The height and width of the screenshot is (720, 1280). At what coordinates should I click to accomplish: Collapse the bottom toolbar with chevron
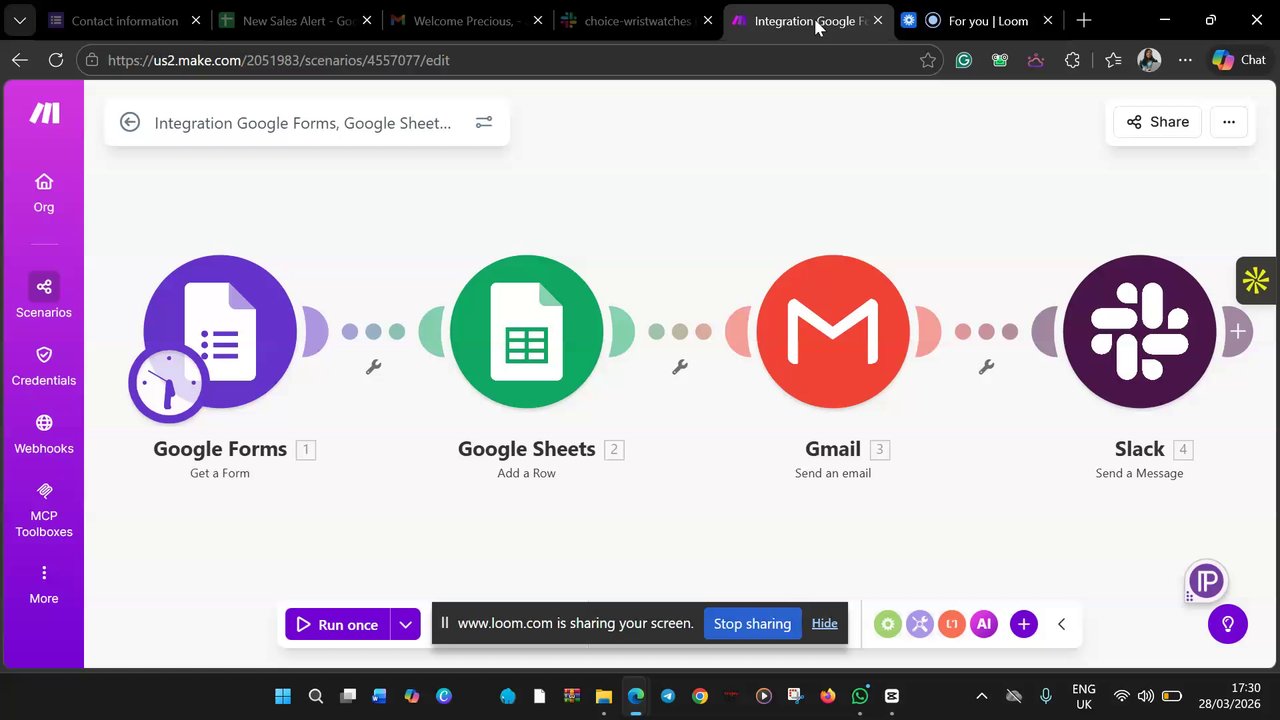[1062, 624]
